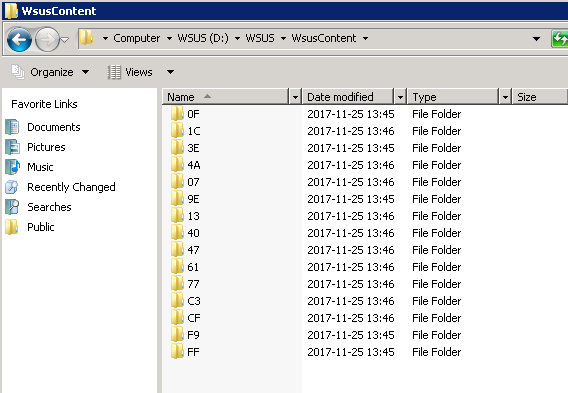Select the 0F folder icon
Viewport: 568px width, 393px height.
pos(177,114)
